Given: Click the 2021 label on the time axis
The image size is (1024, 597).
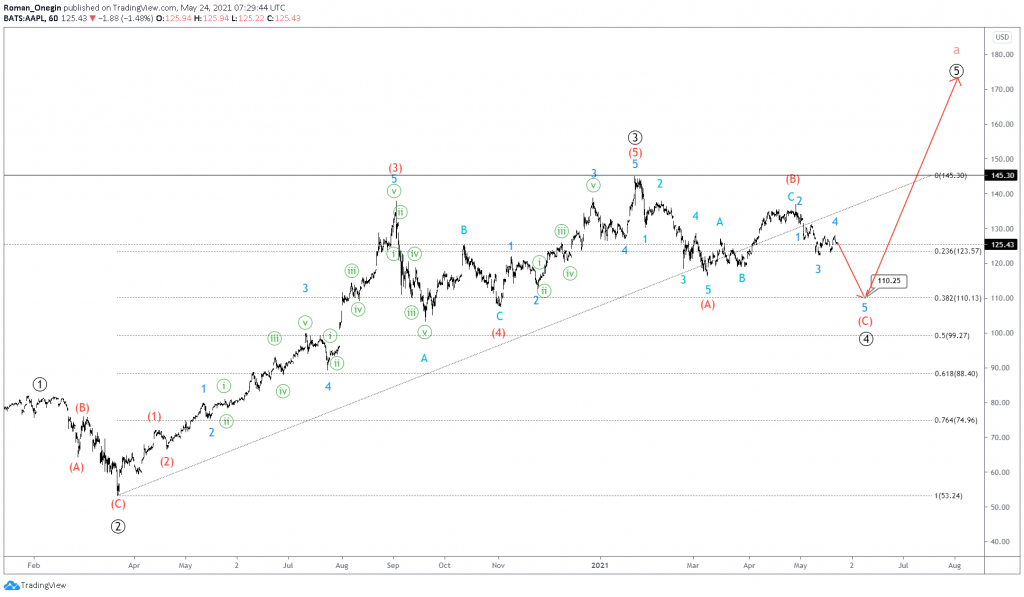Looking at the screenshot, I should click(x=600, y=565).
